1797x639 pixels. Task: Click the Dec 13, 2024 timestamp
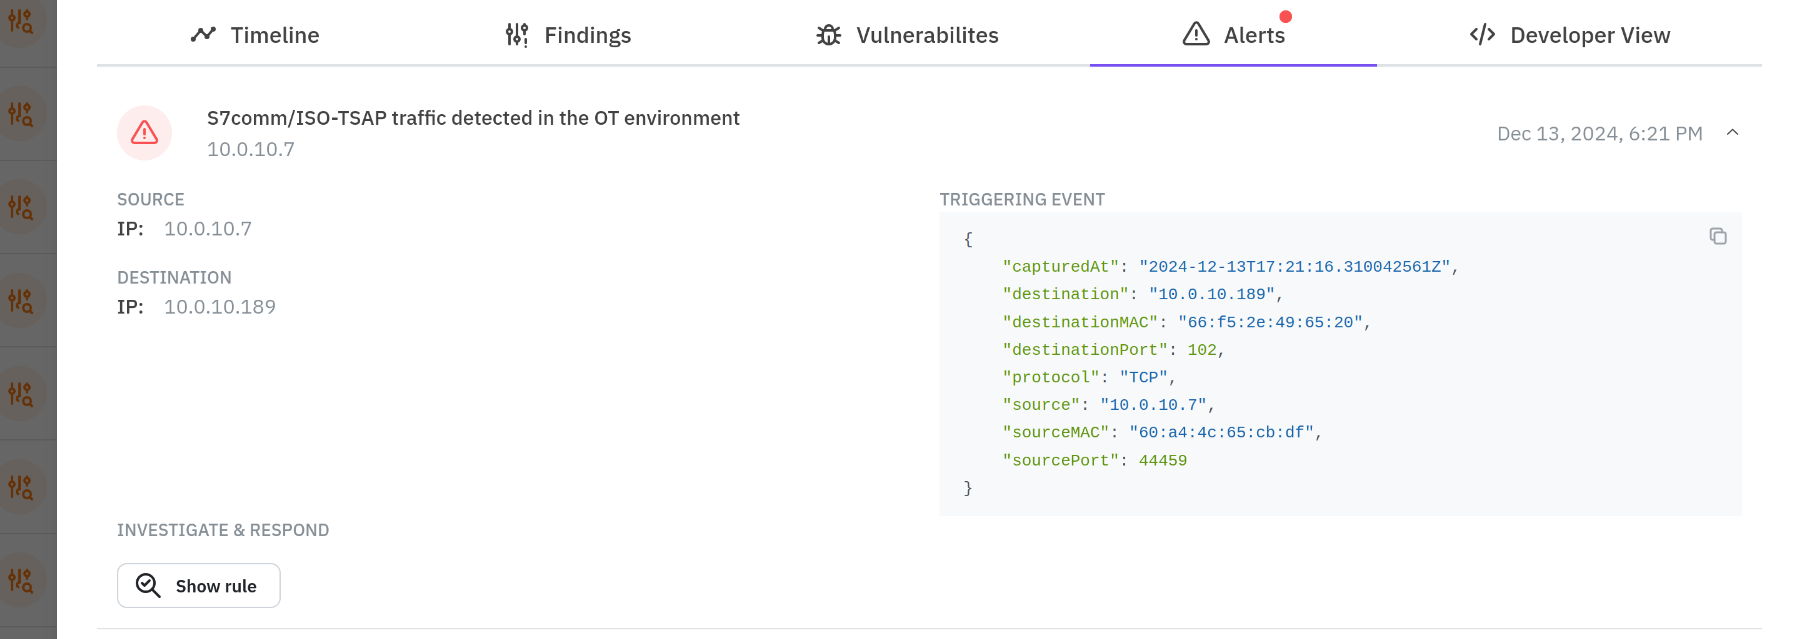click(1599, 134)
